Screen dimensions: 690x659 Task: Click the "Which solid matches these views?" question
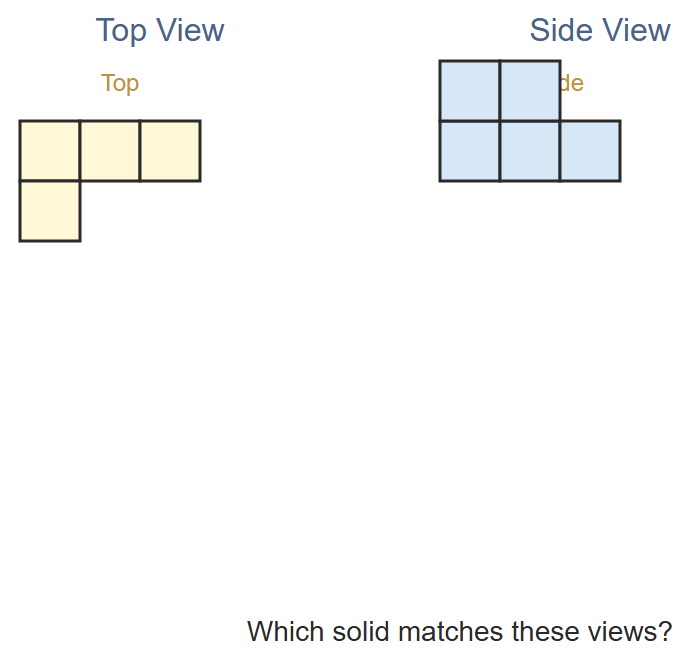[460, 632]
